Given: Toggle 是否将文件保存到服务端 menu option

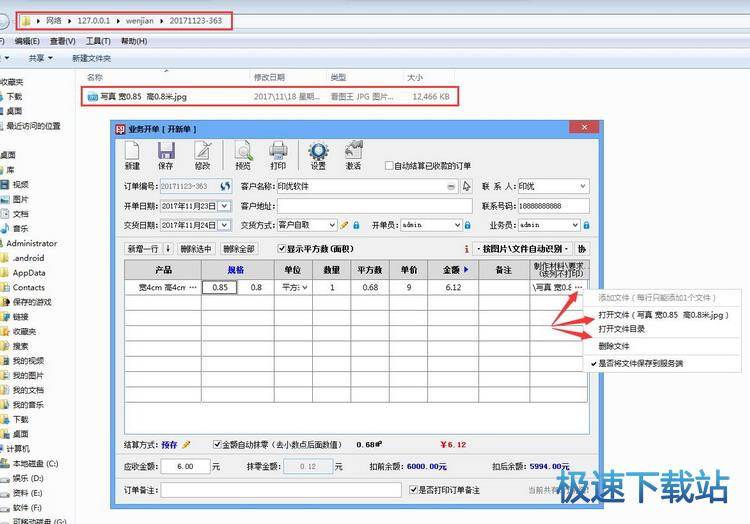Looking at the screenshot, I should (641, 363).
